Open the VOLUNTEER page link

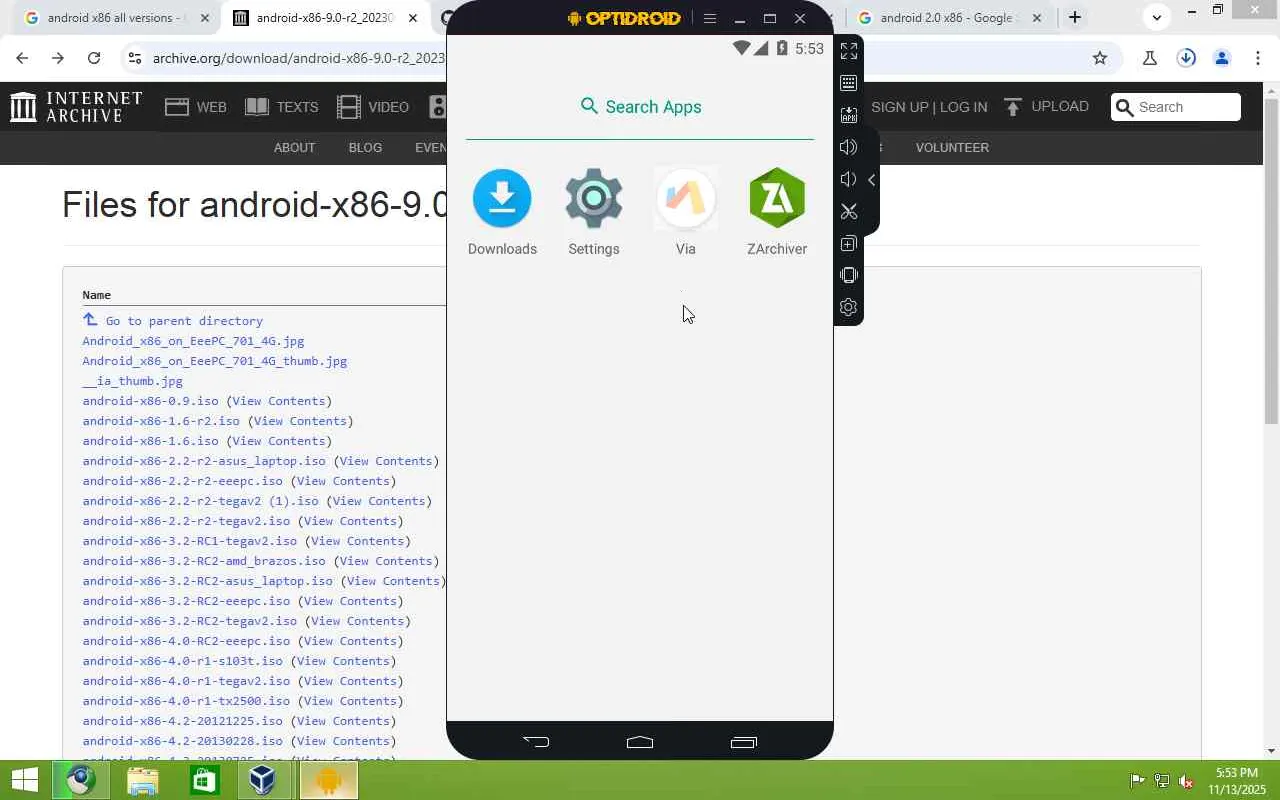coord(952,147)
